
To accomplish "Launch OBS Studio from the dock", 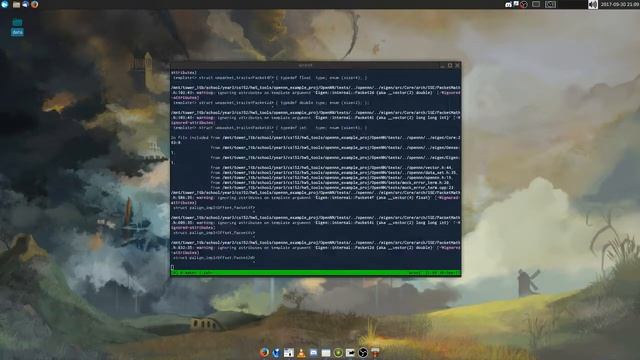I will [363, 353].
